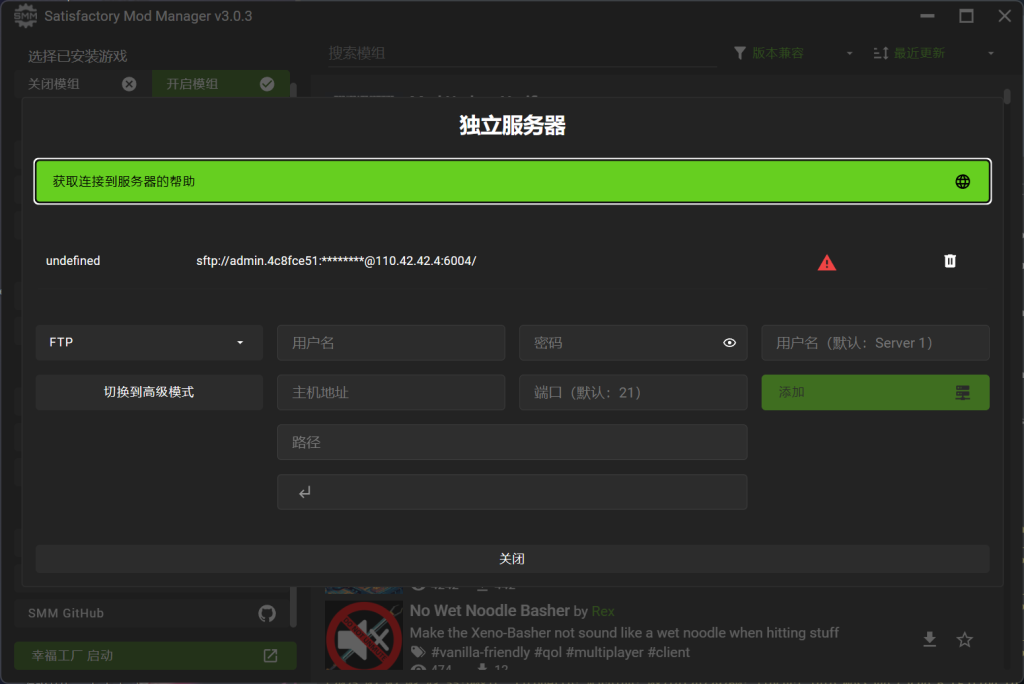Screen dimensions: 1024x684
Task: Select the 开启模组 mods-on toggle
Action: pyautogui.click(x=220, y=84)
